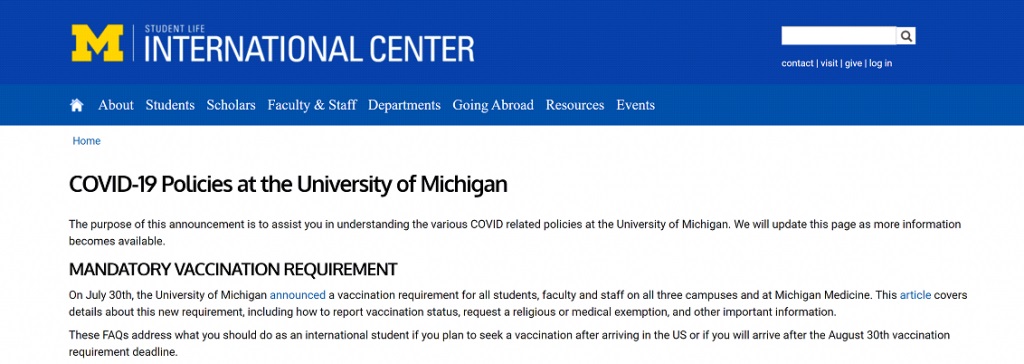Open the 'article' hyperlink
Viewport: 1024px width, 364px height.
tap(915, 295)
